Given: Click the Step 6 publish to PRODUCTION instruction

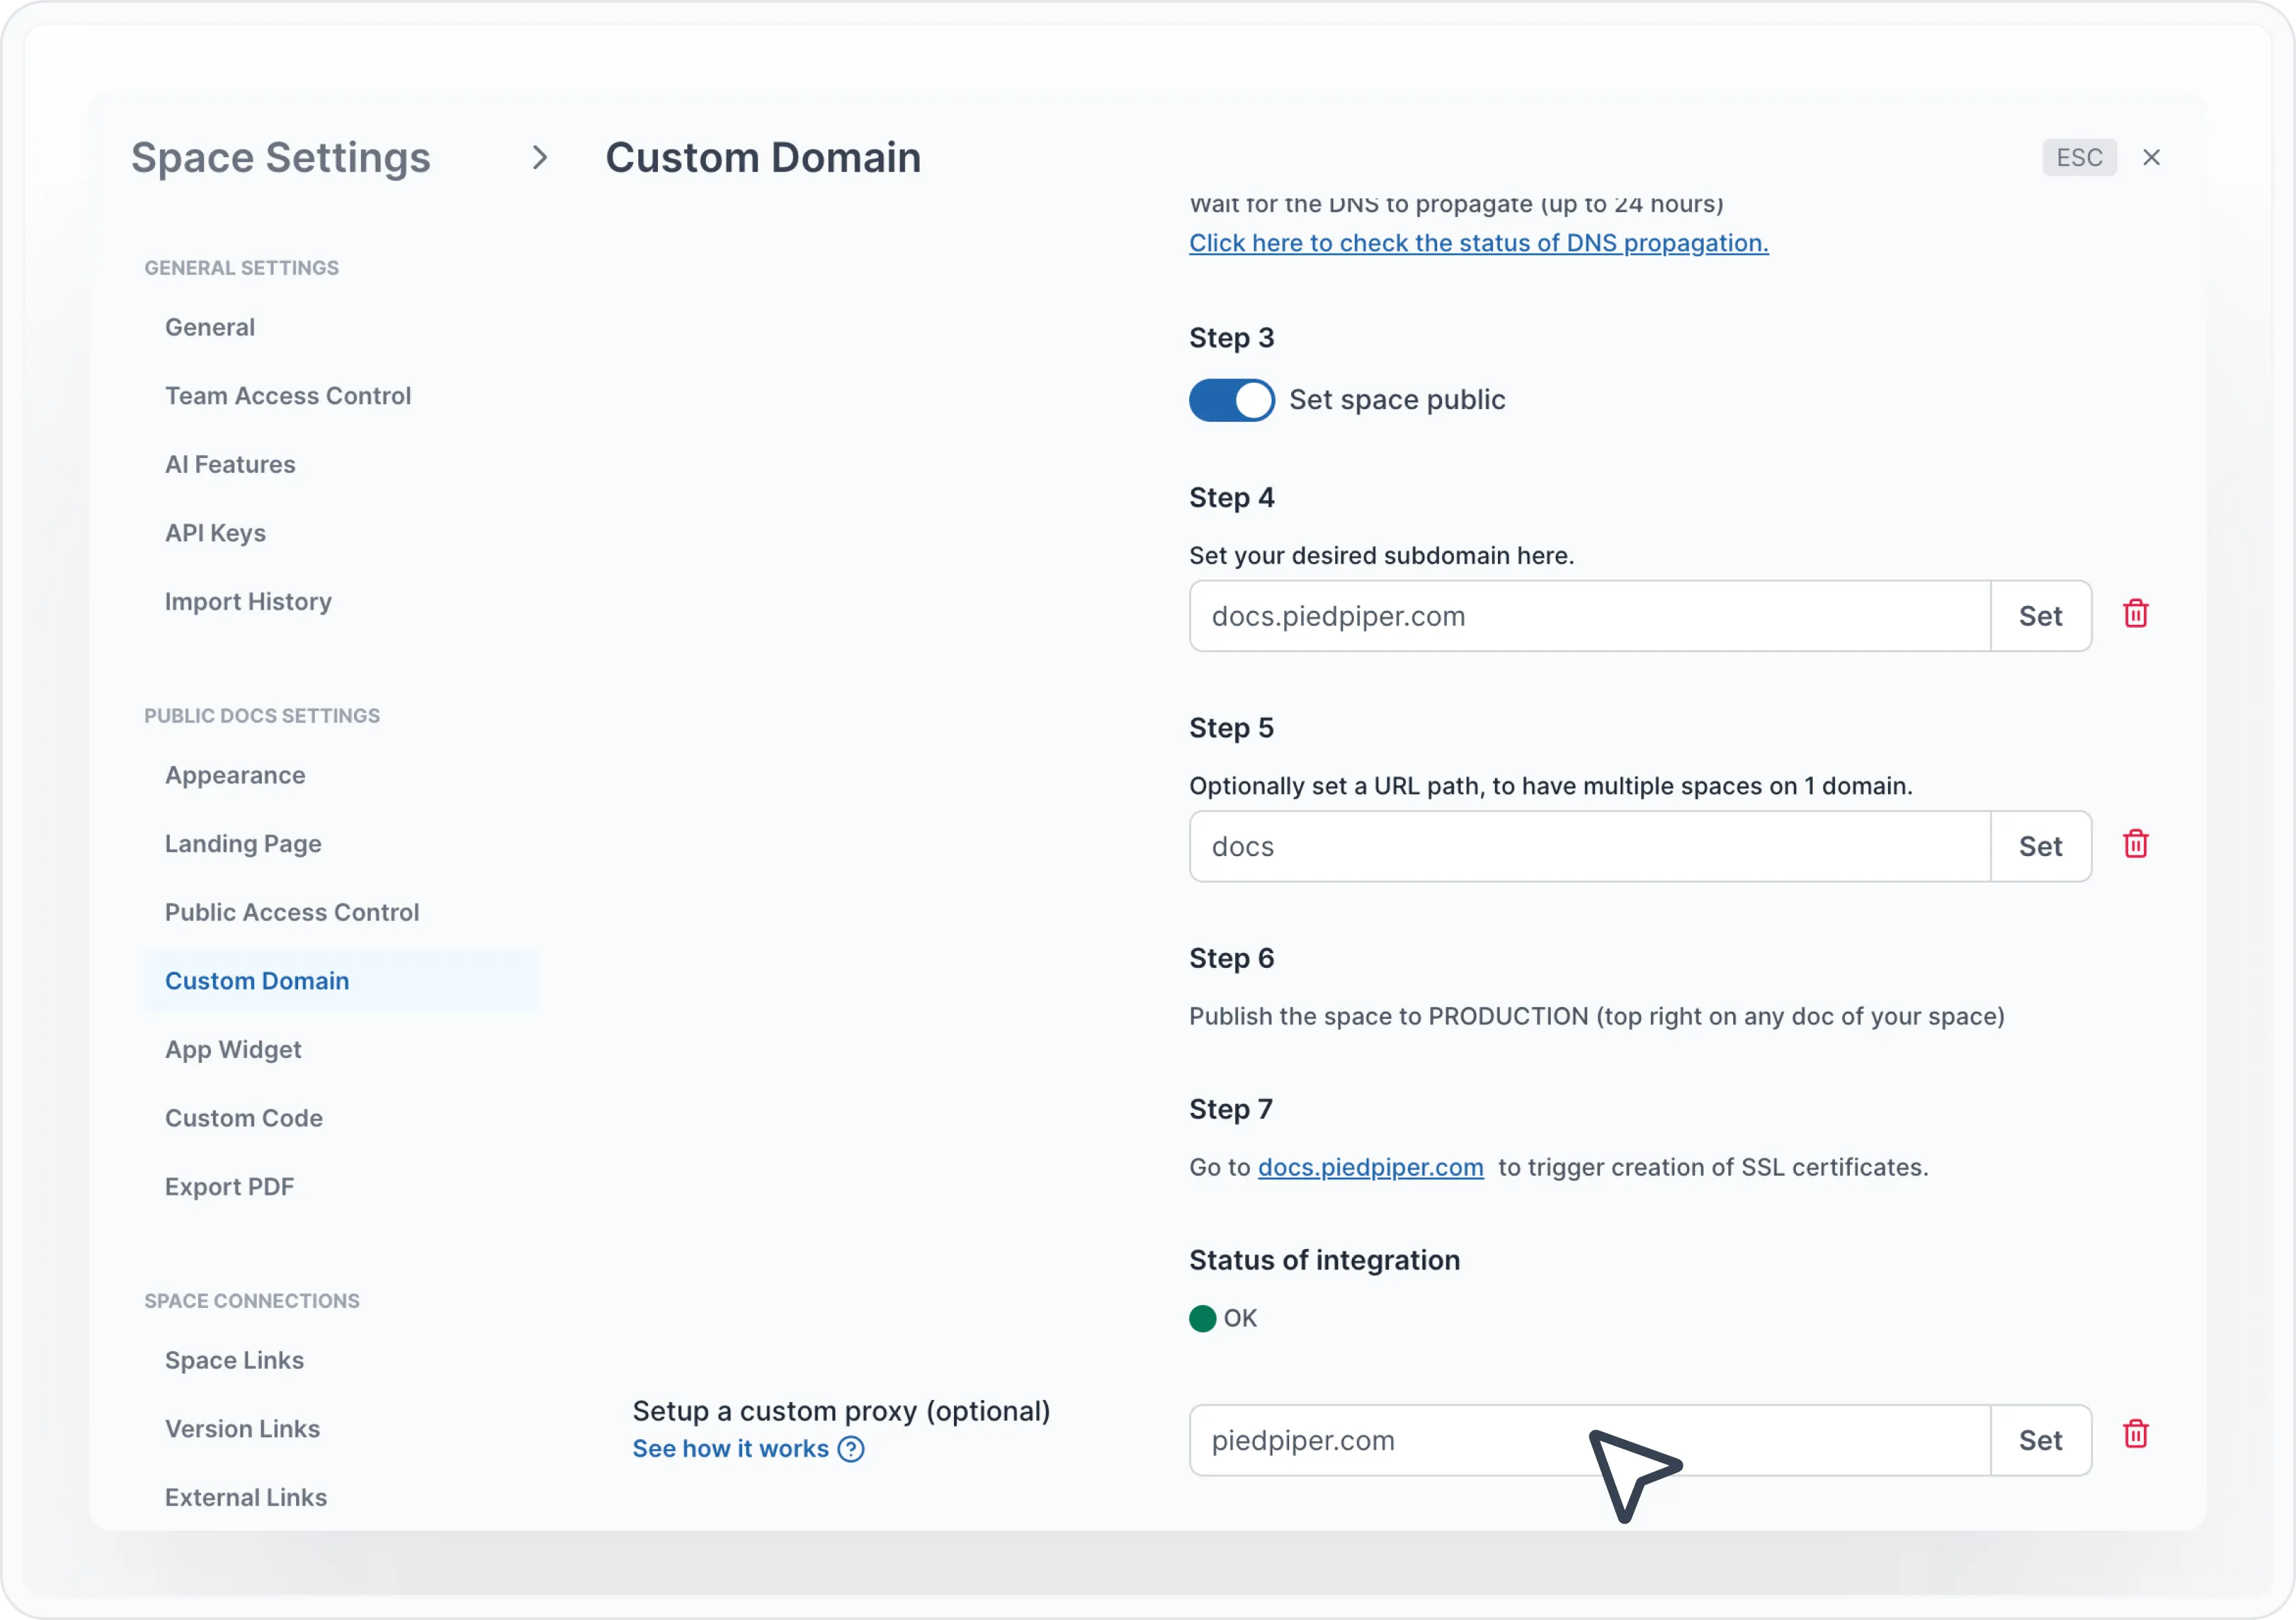Looking at the screenshot, I should (1597, 1016).
